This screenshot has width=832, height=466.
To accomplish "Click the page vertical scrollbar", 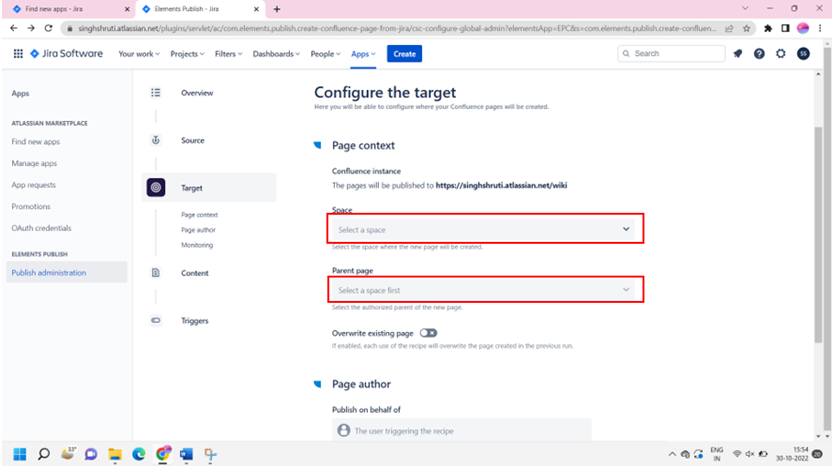I will tap(818, 234).
